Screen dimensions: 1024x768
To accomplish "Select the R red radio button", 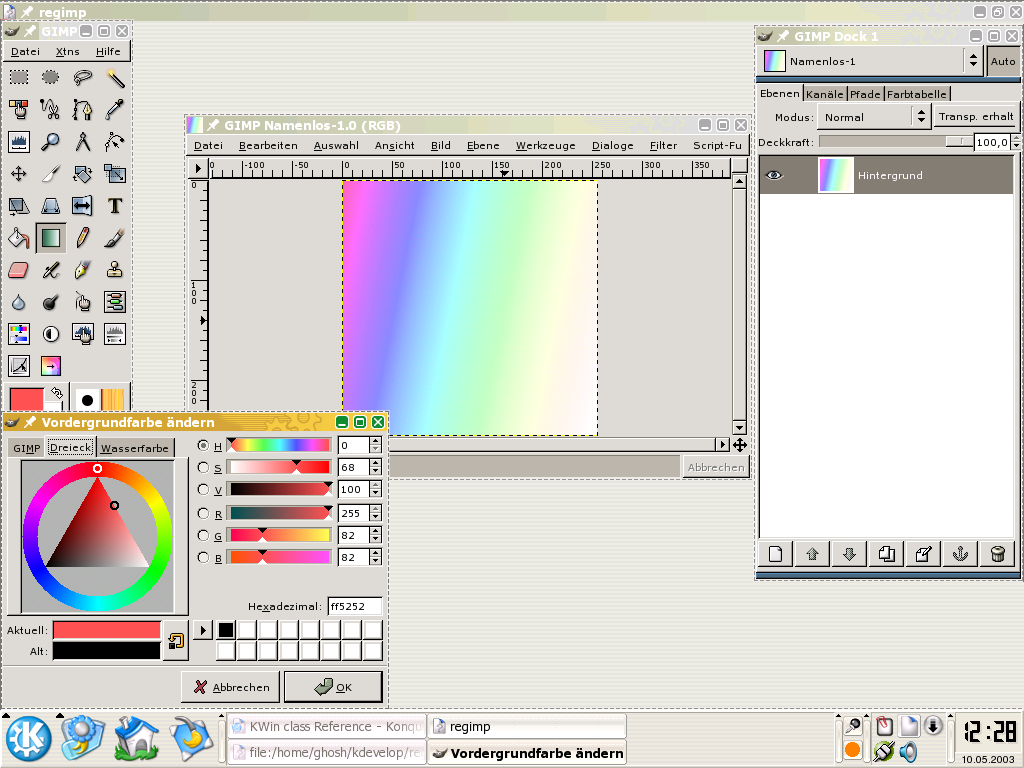I will coord(203,513).
